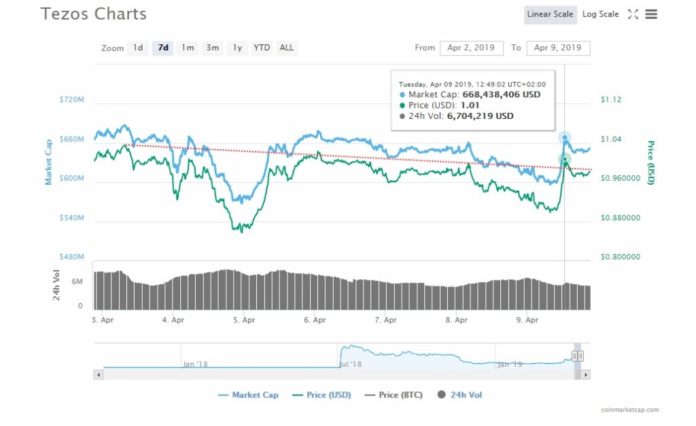Open coinmarketcap.com credit link

630,410
